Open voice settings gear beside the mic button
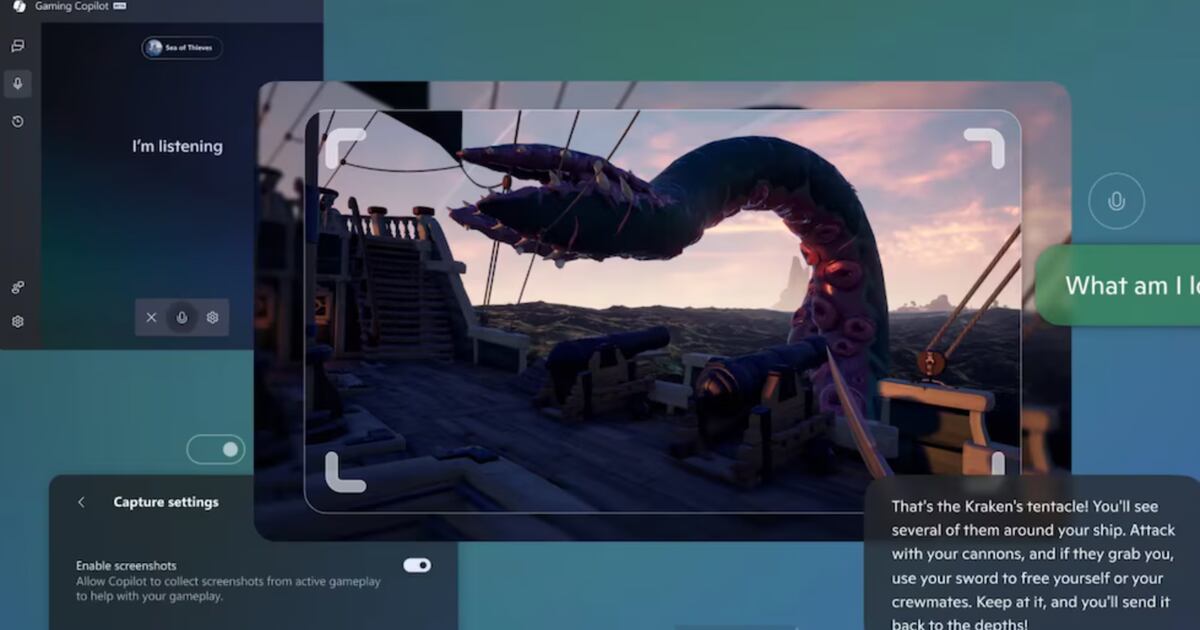Image resolution: width=1200 pixels, height=630 pixels. pos(212,317)
